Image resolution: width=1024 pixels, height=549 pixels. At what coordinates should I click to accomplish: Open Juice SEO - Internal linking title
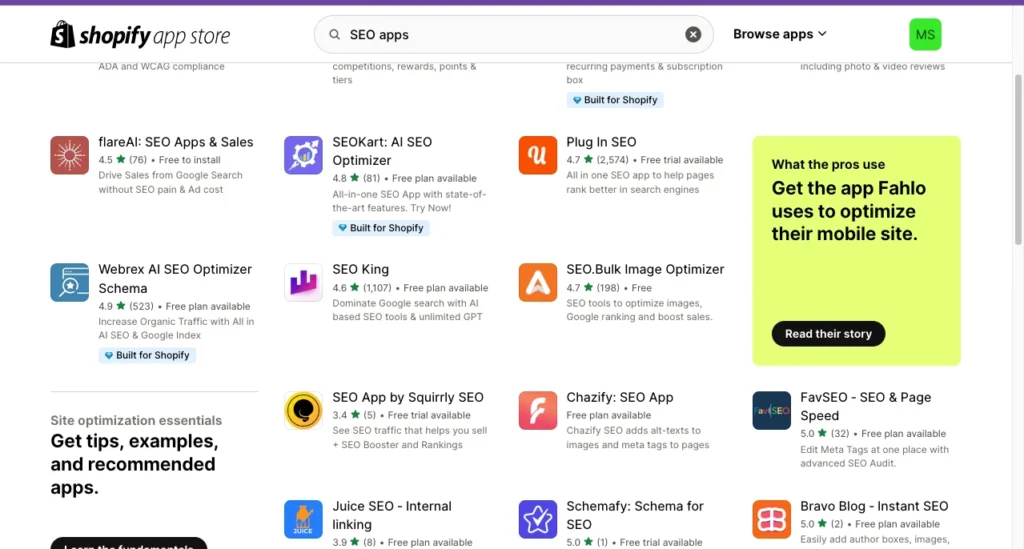point(392,515)
